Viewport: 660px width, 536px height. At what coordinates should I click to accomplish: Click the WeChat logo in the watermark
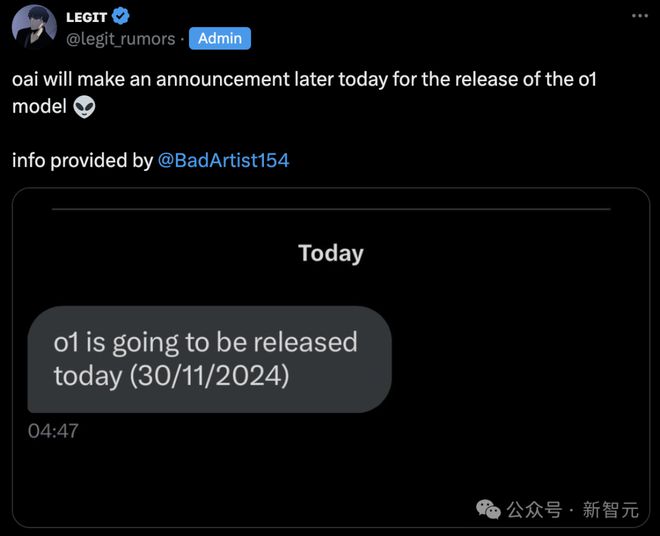488,509
